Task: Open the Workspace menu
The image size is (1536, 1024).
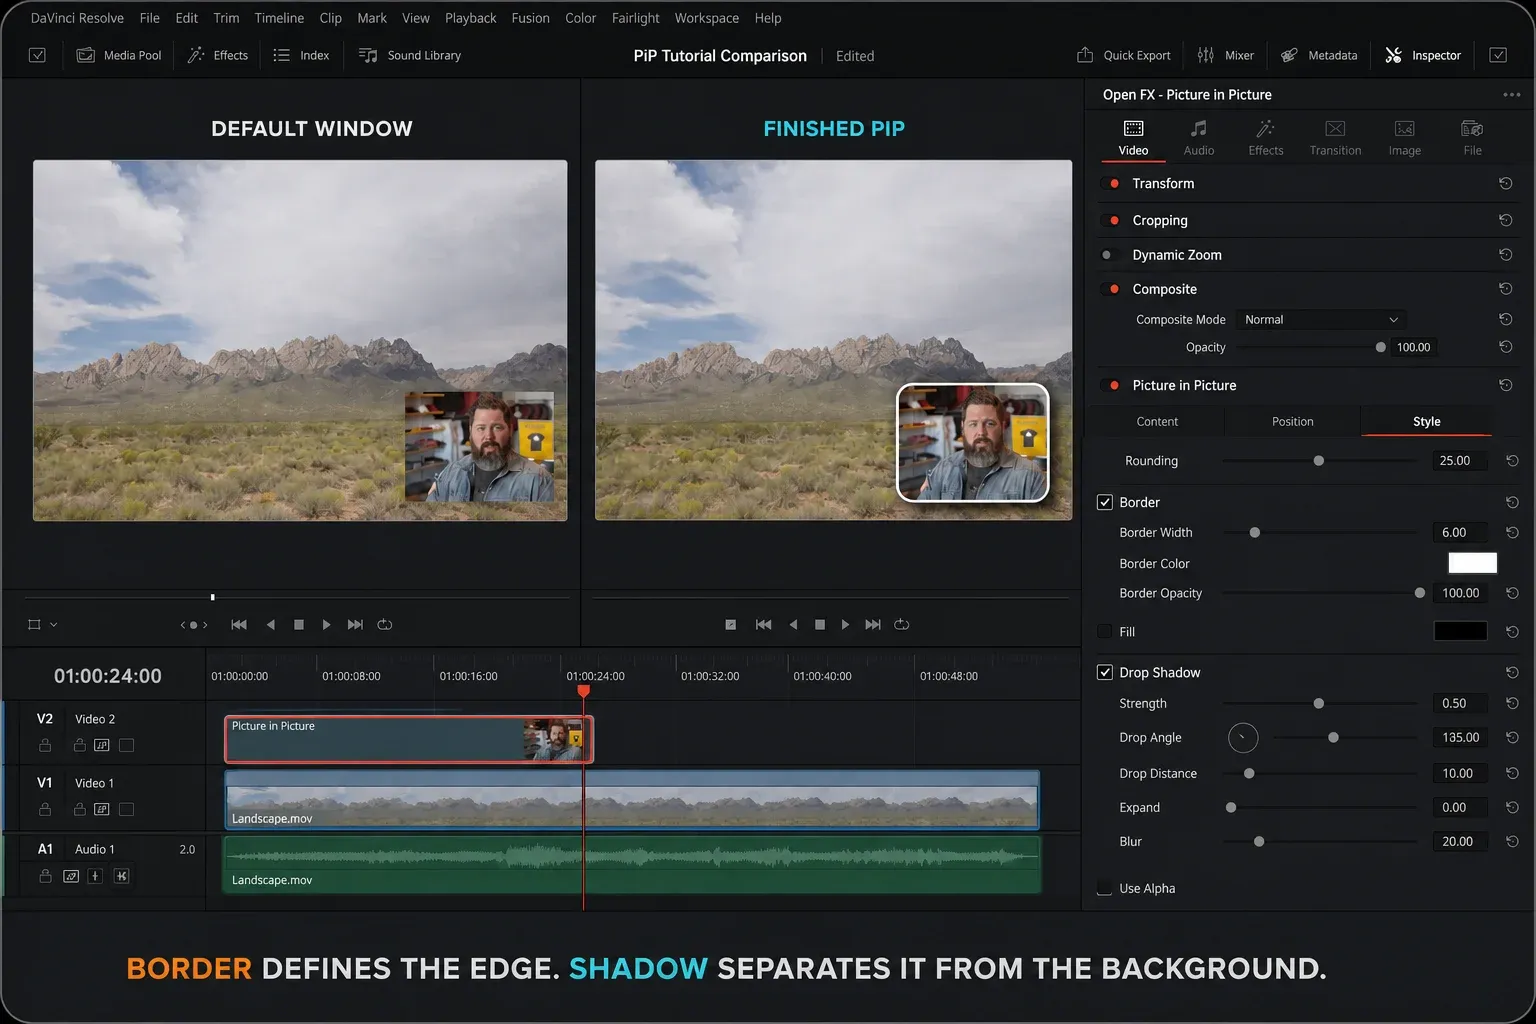Action: 706,18
